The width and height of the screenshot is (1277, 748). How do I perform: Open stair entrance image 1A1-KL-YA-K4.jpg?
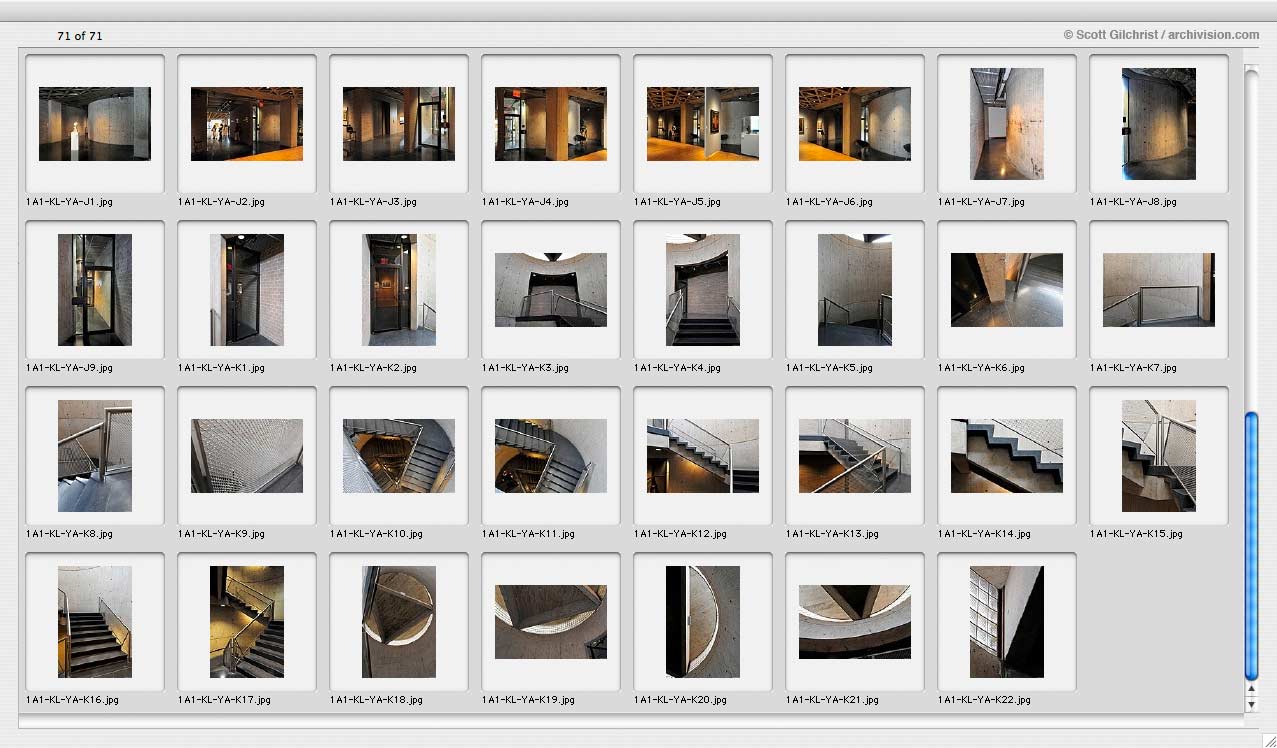coord(703,290)
